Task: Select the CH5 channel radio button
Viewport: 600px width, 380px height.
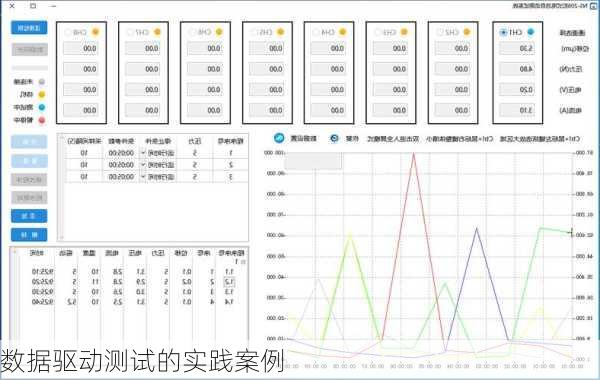Action: tap(254, 32)
